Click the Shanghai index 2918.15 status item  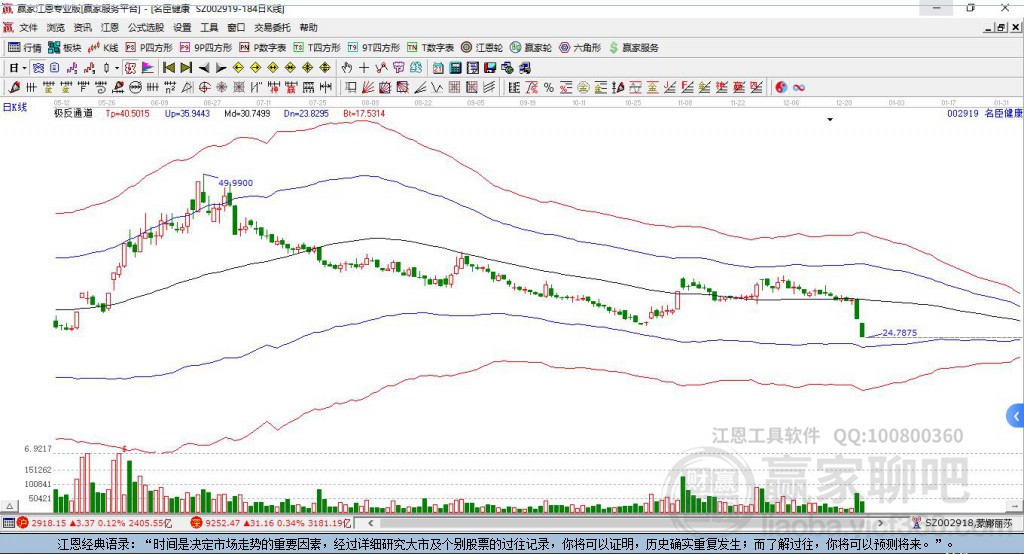tap(93, 523)
